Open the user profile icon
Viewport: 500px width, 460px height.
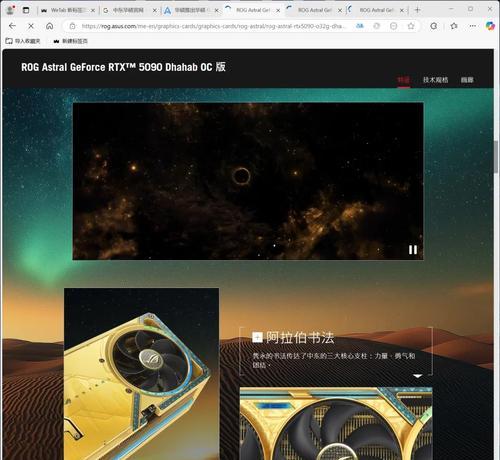click(10, 10)
